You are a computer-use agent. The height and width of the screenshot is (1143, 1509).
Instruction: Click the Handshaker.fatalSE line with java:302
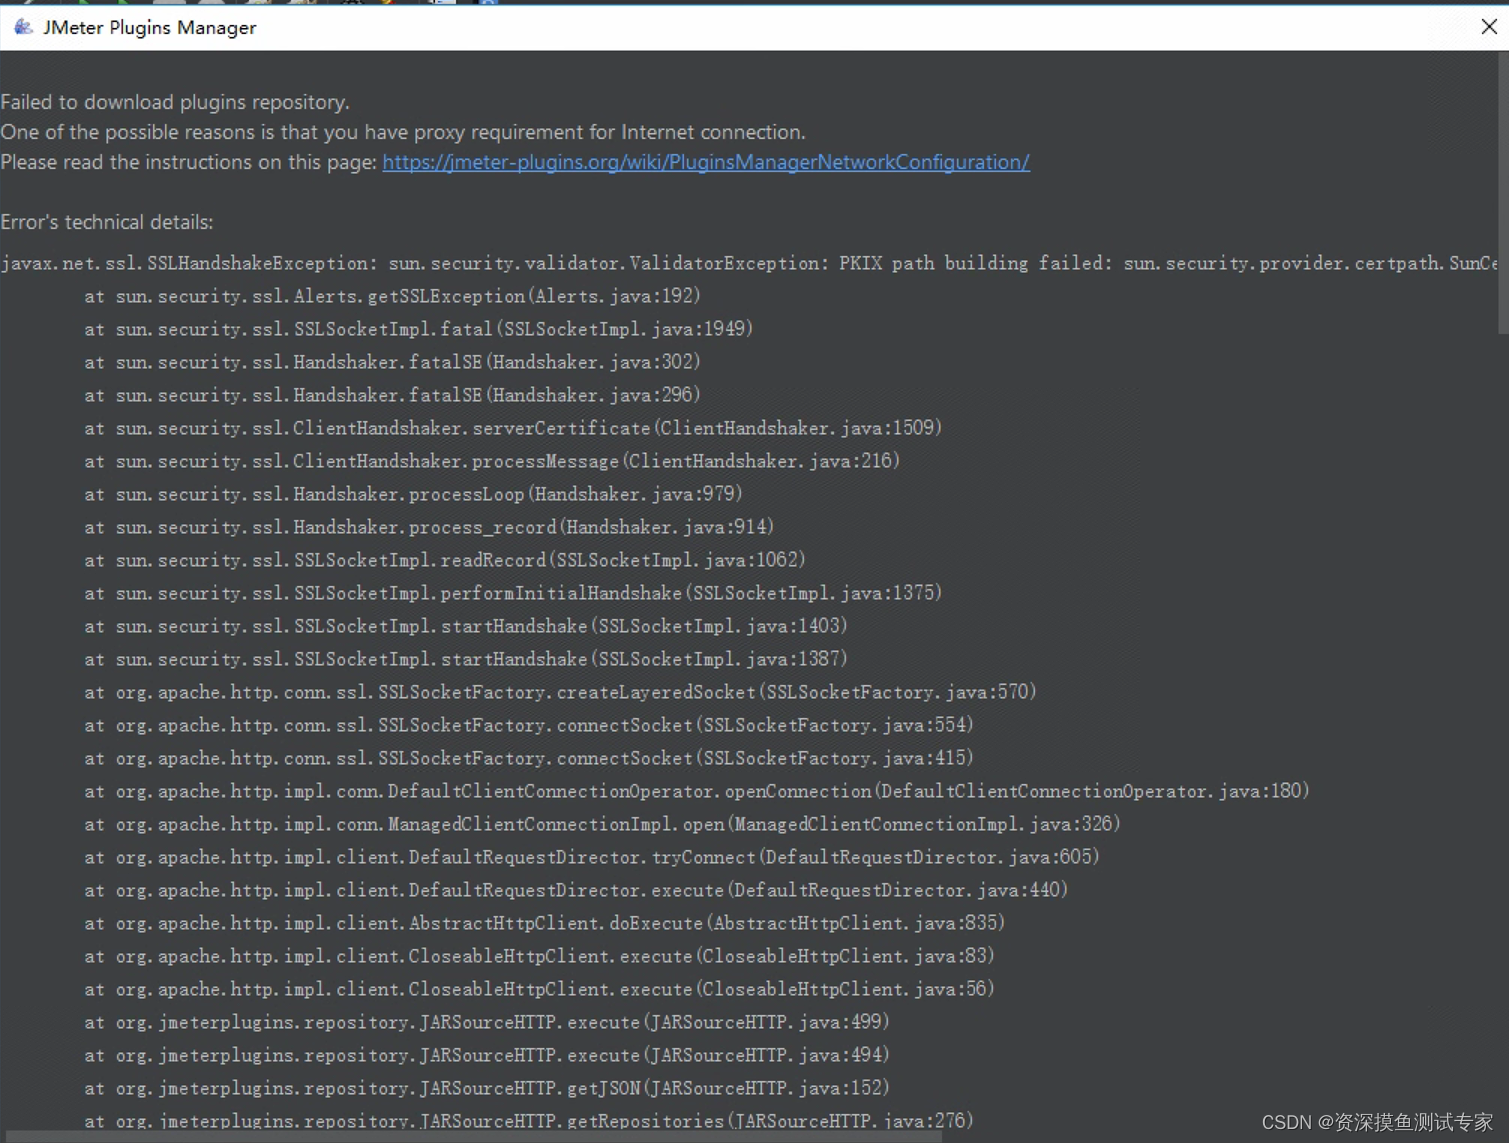(x=392, y=362)
